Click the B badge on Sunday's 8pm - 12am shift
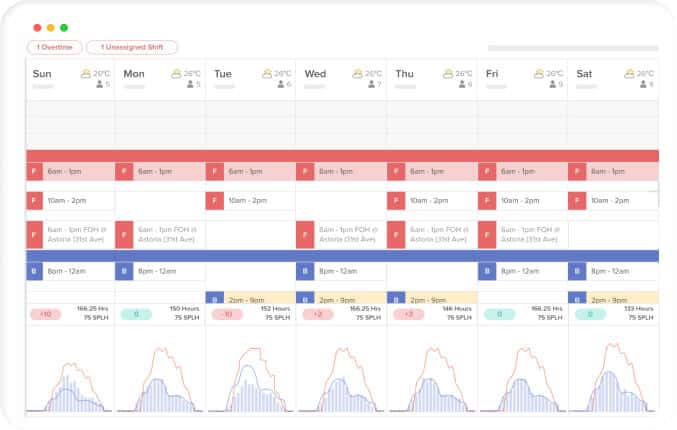The width and height of the screenshot is (677, 430). point(35,272)
